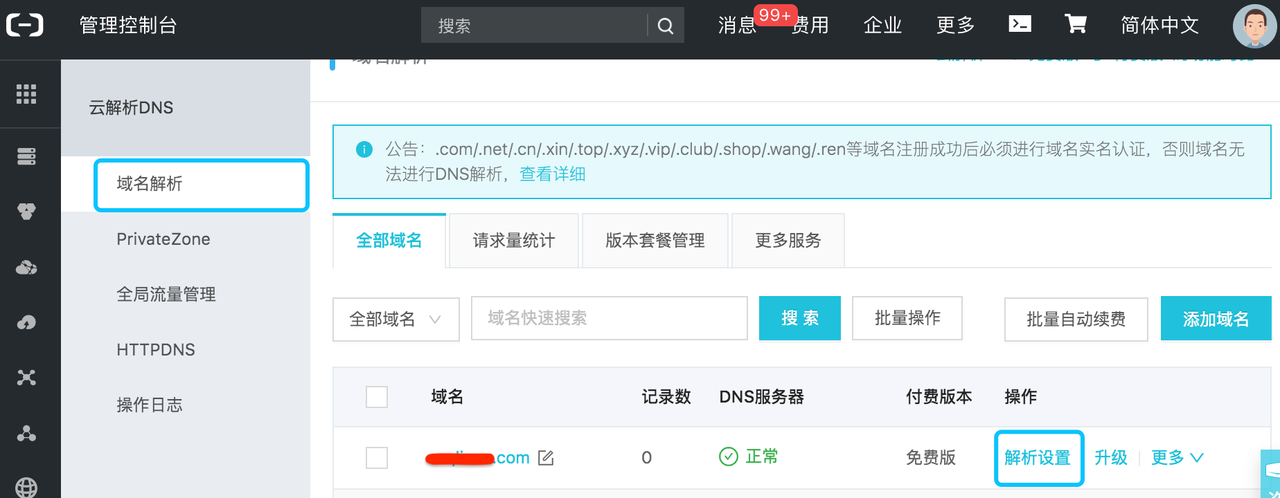The width and height of the screenshot is (1280, 498).
Task: Check the checkbox for the .com domain row
Action: (377, 458)
